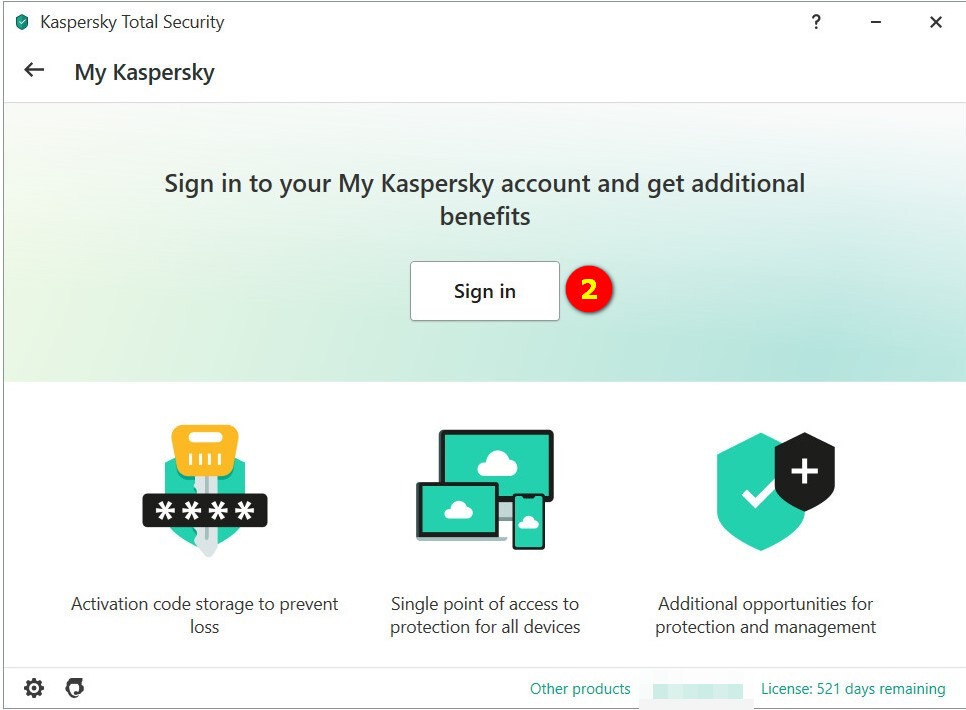The width and height of the screenshot is (966, 710).
Task: Open Settings via the gear icon
Action: tap(34, 688)
